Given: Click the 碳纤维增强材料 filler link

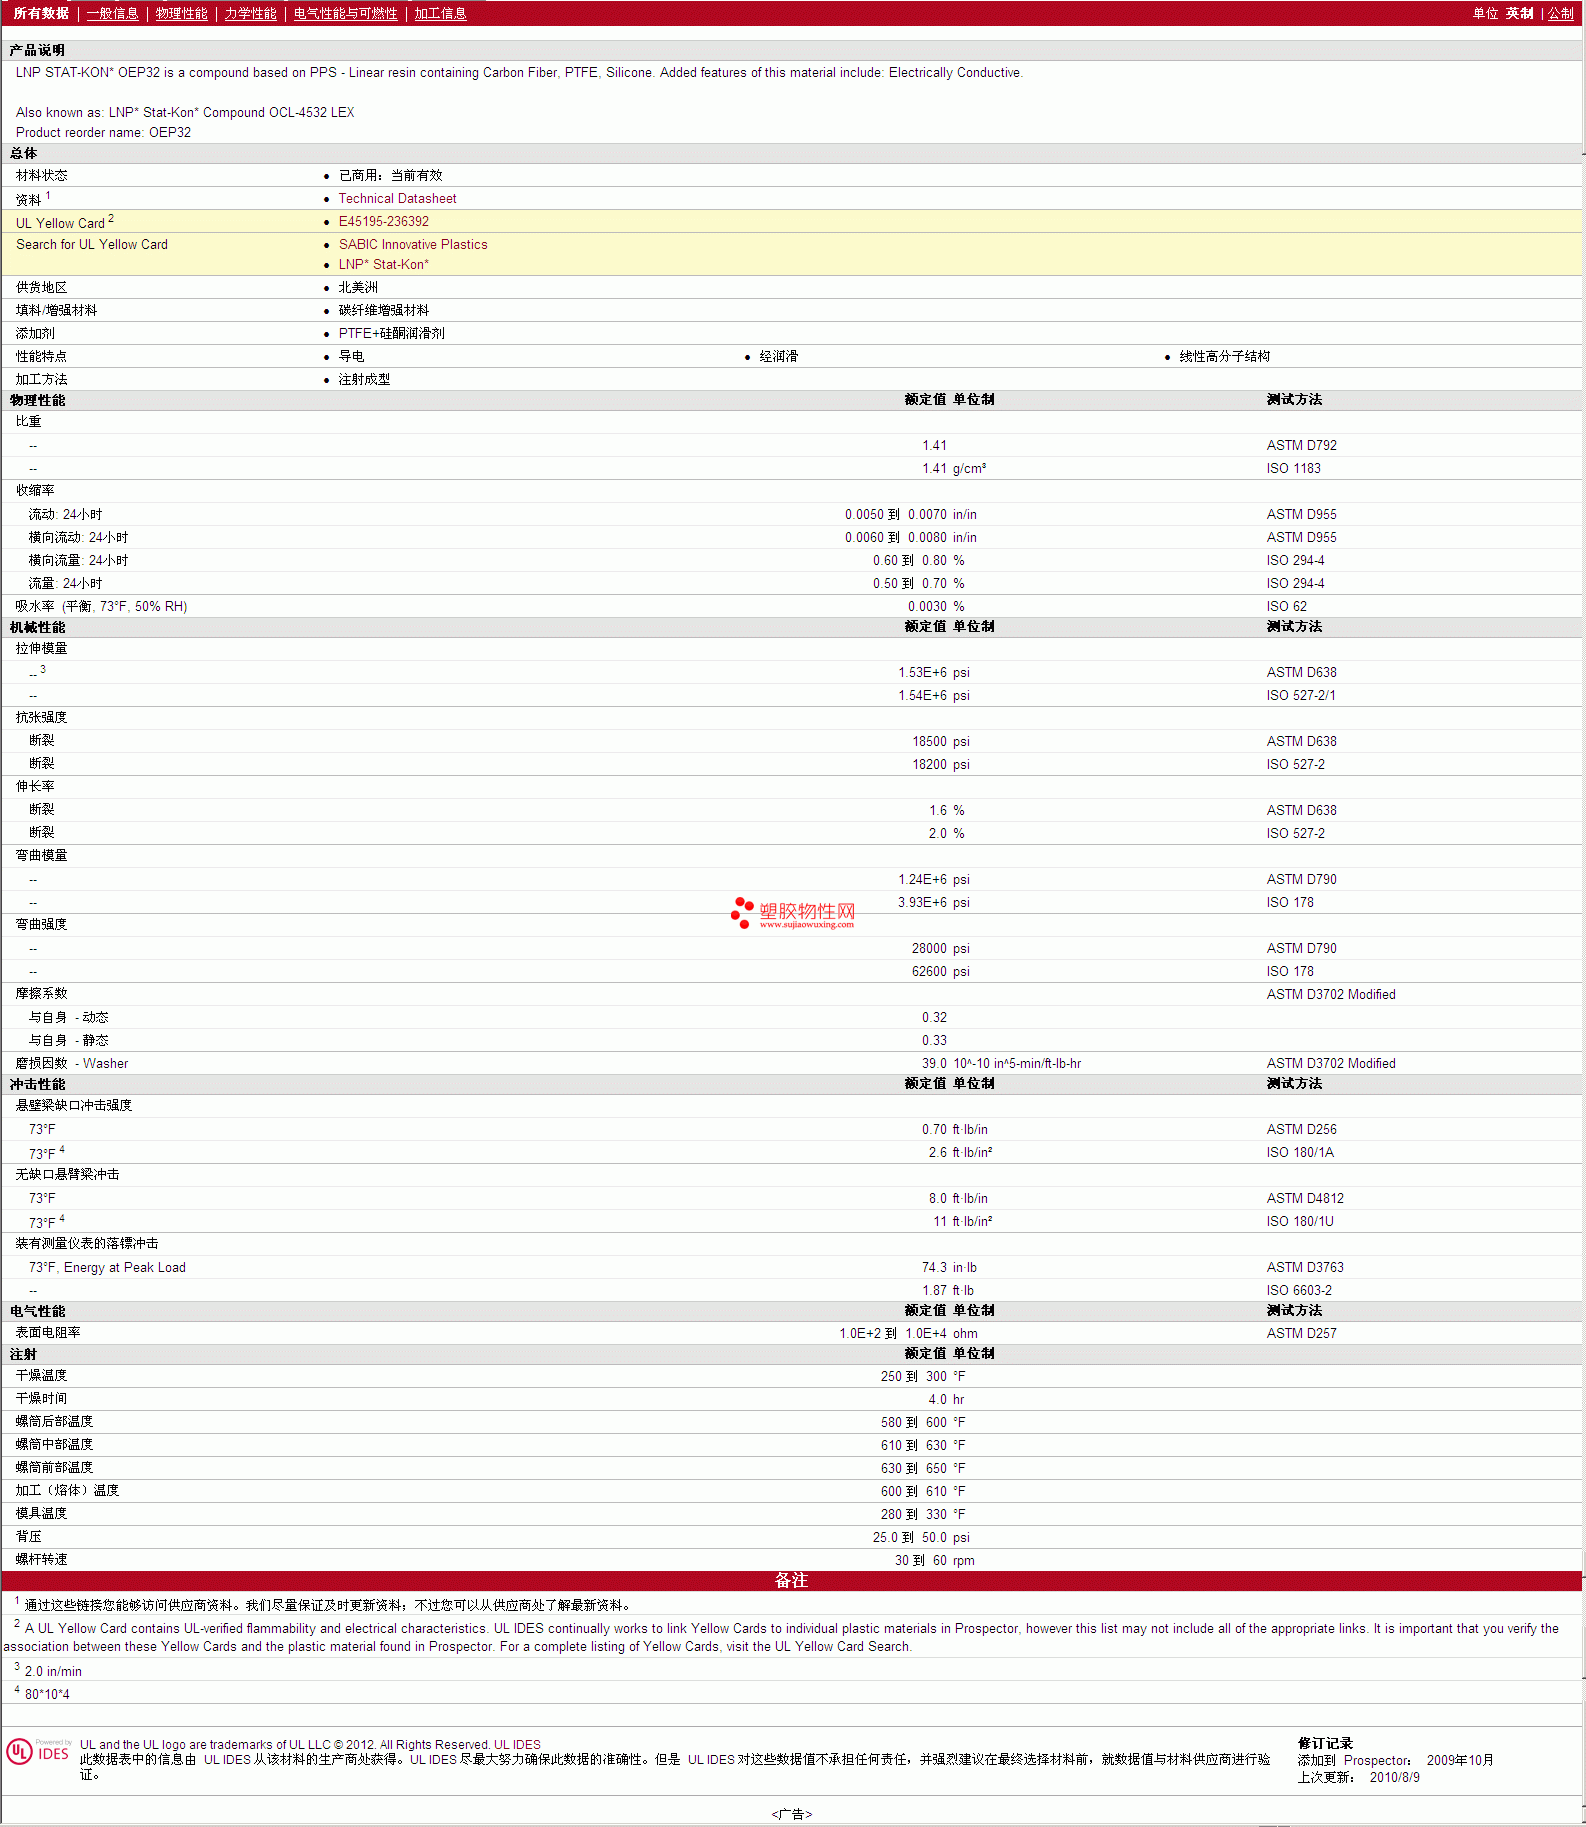Looking at the screenshot, I should [x=383, y=311].
